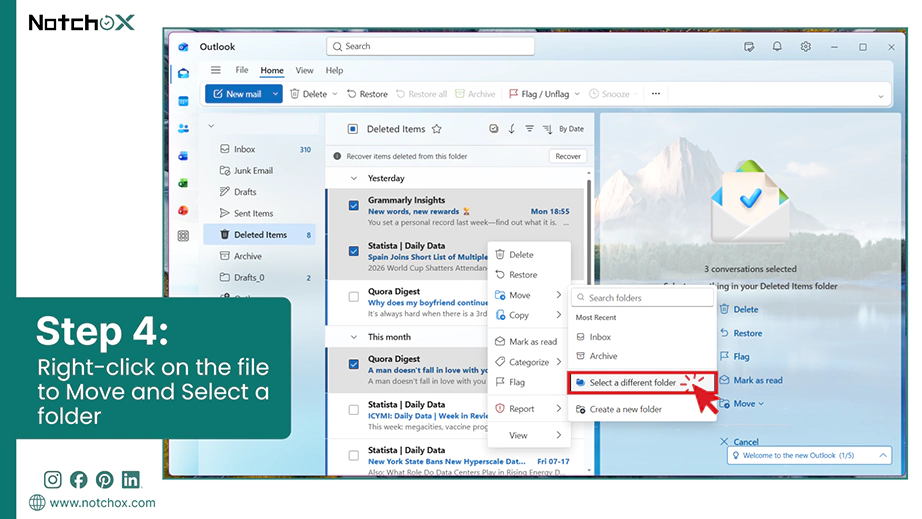Screen dimensions: 922x519
Task: Open the Calendar icon in Outlook sidebar
Action: [183, 101]
